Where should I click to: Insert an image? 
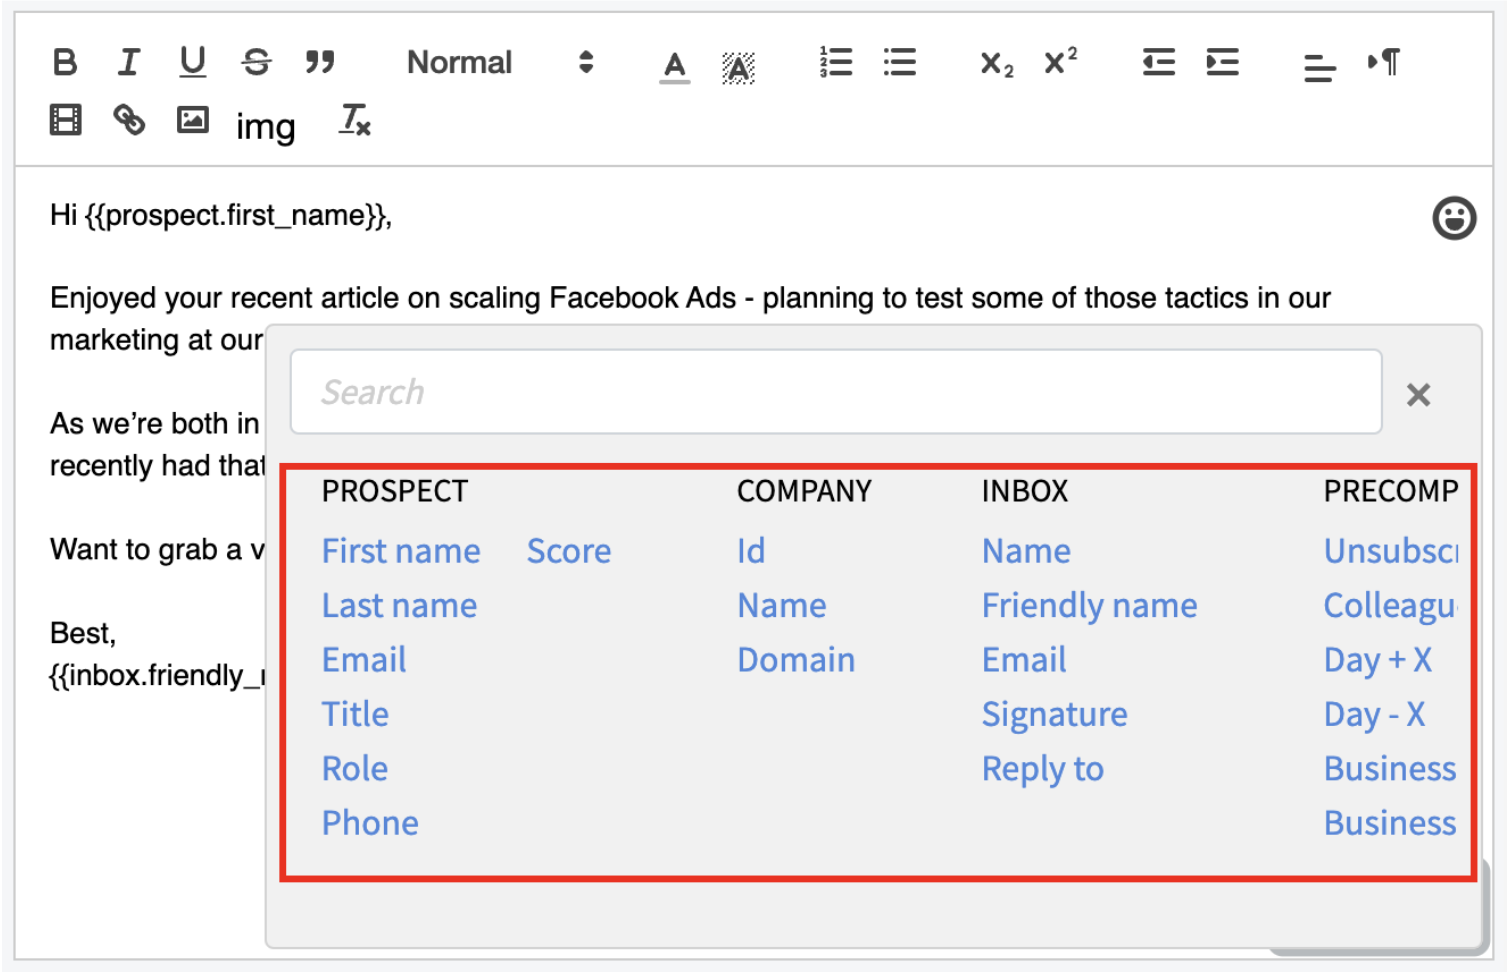[x=192, y=120]
